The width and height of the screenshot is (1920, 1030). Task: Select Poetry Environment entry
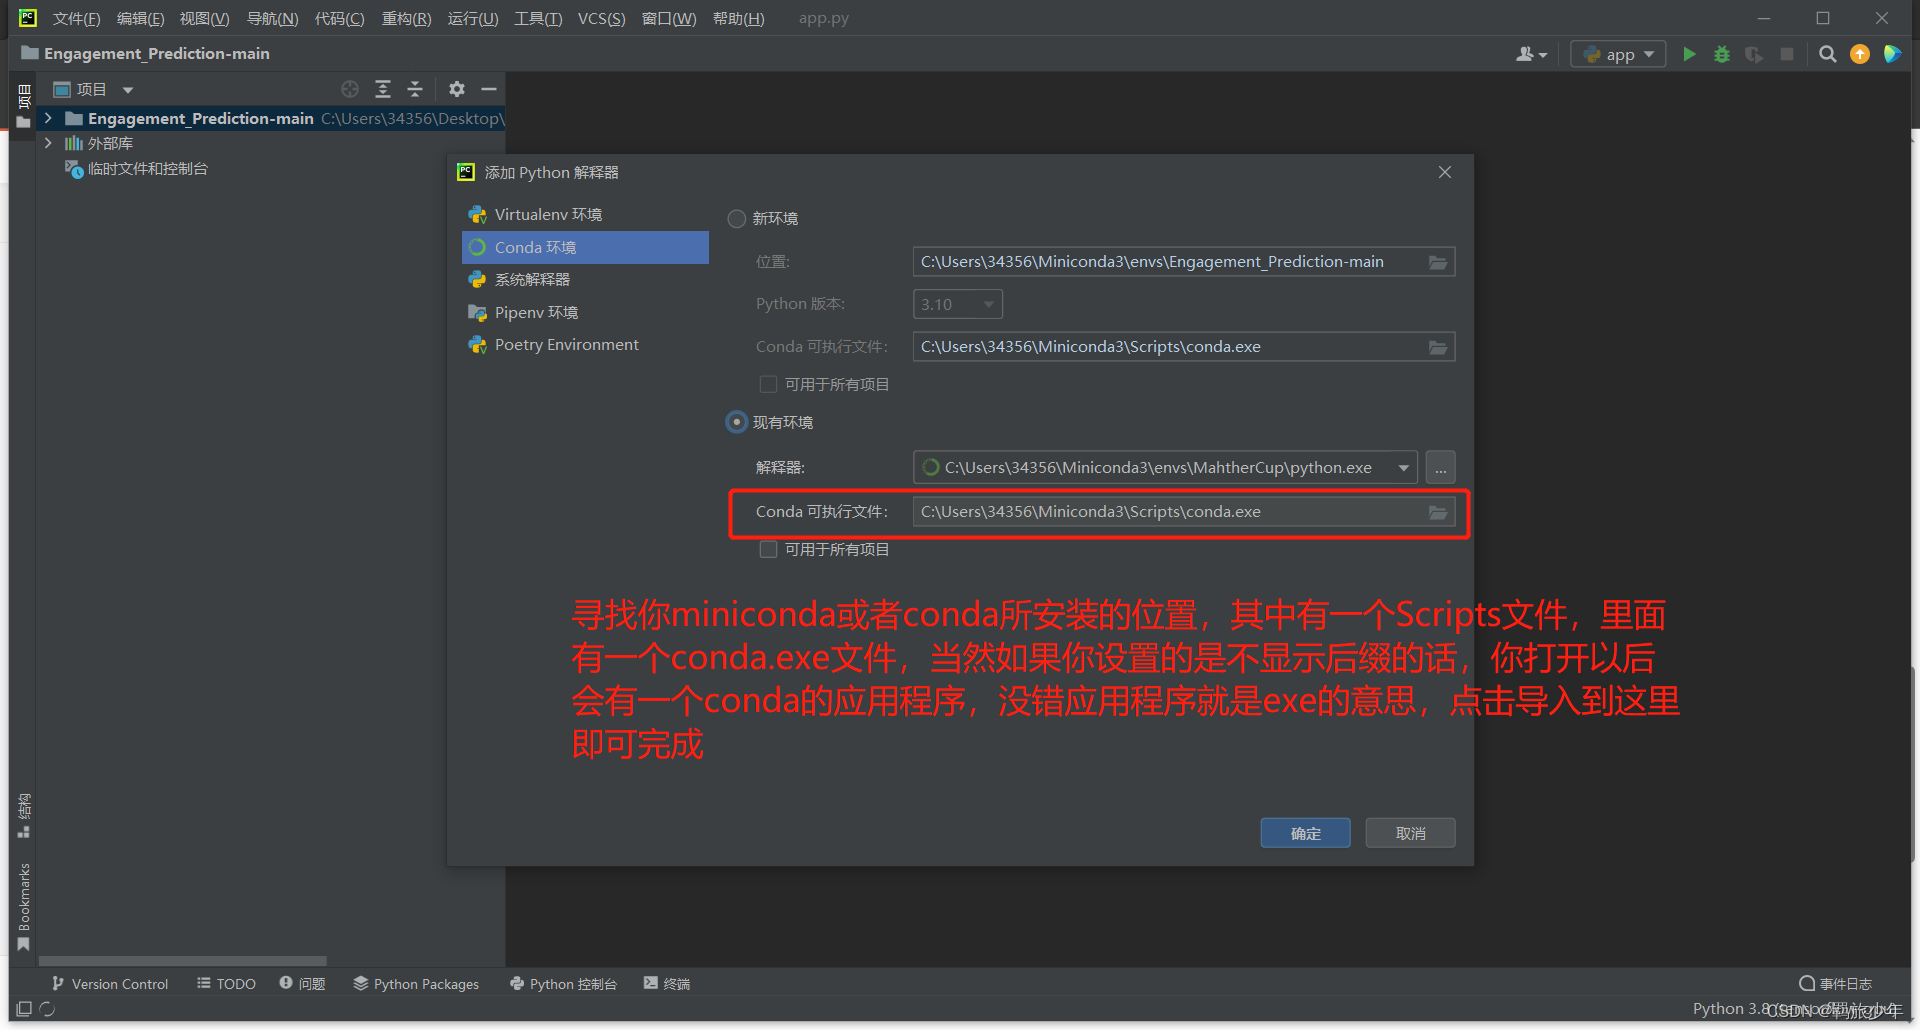click(x=585, y=345)
